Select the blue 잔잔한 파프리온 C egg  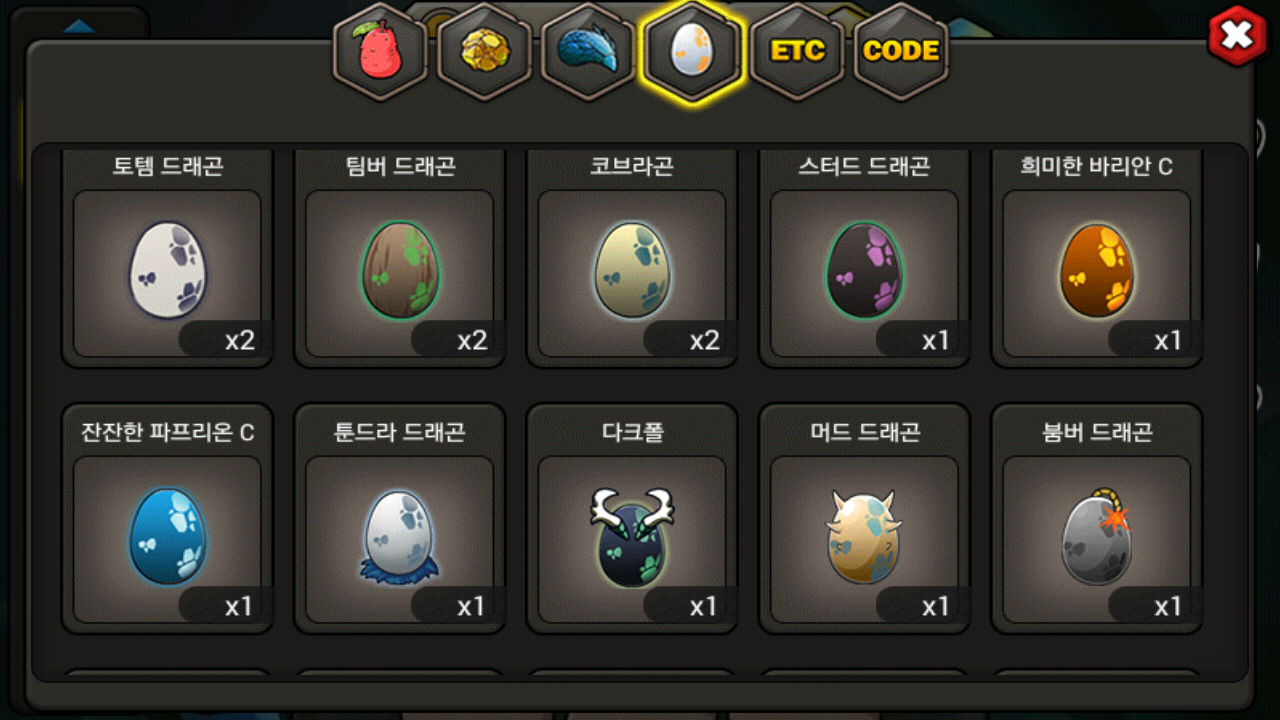(167, 537)
